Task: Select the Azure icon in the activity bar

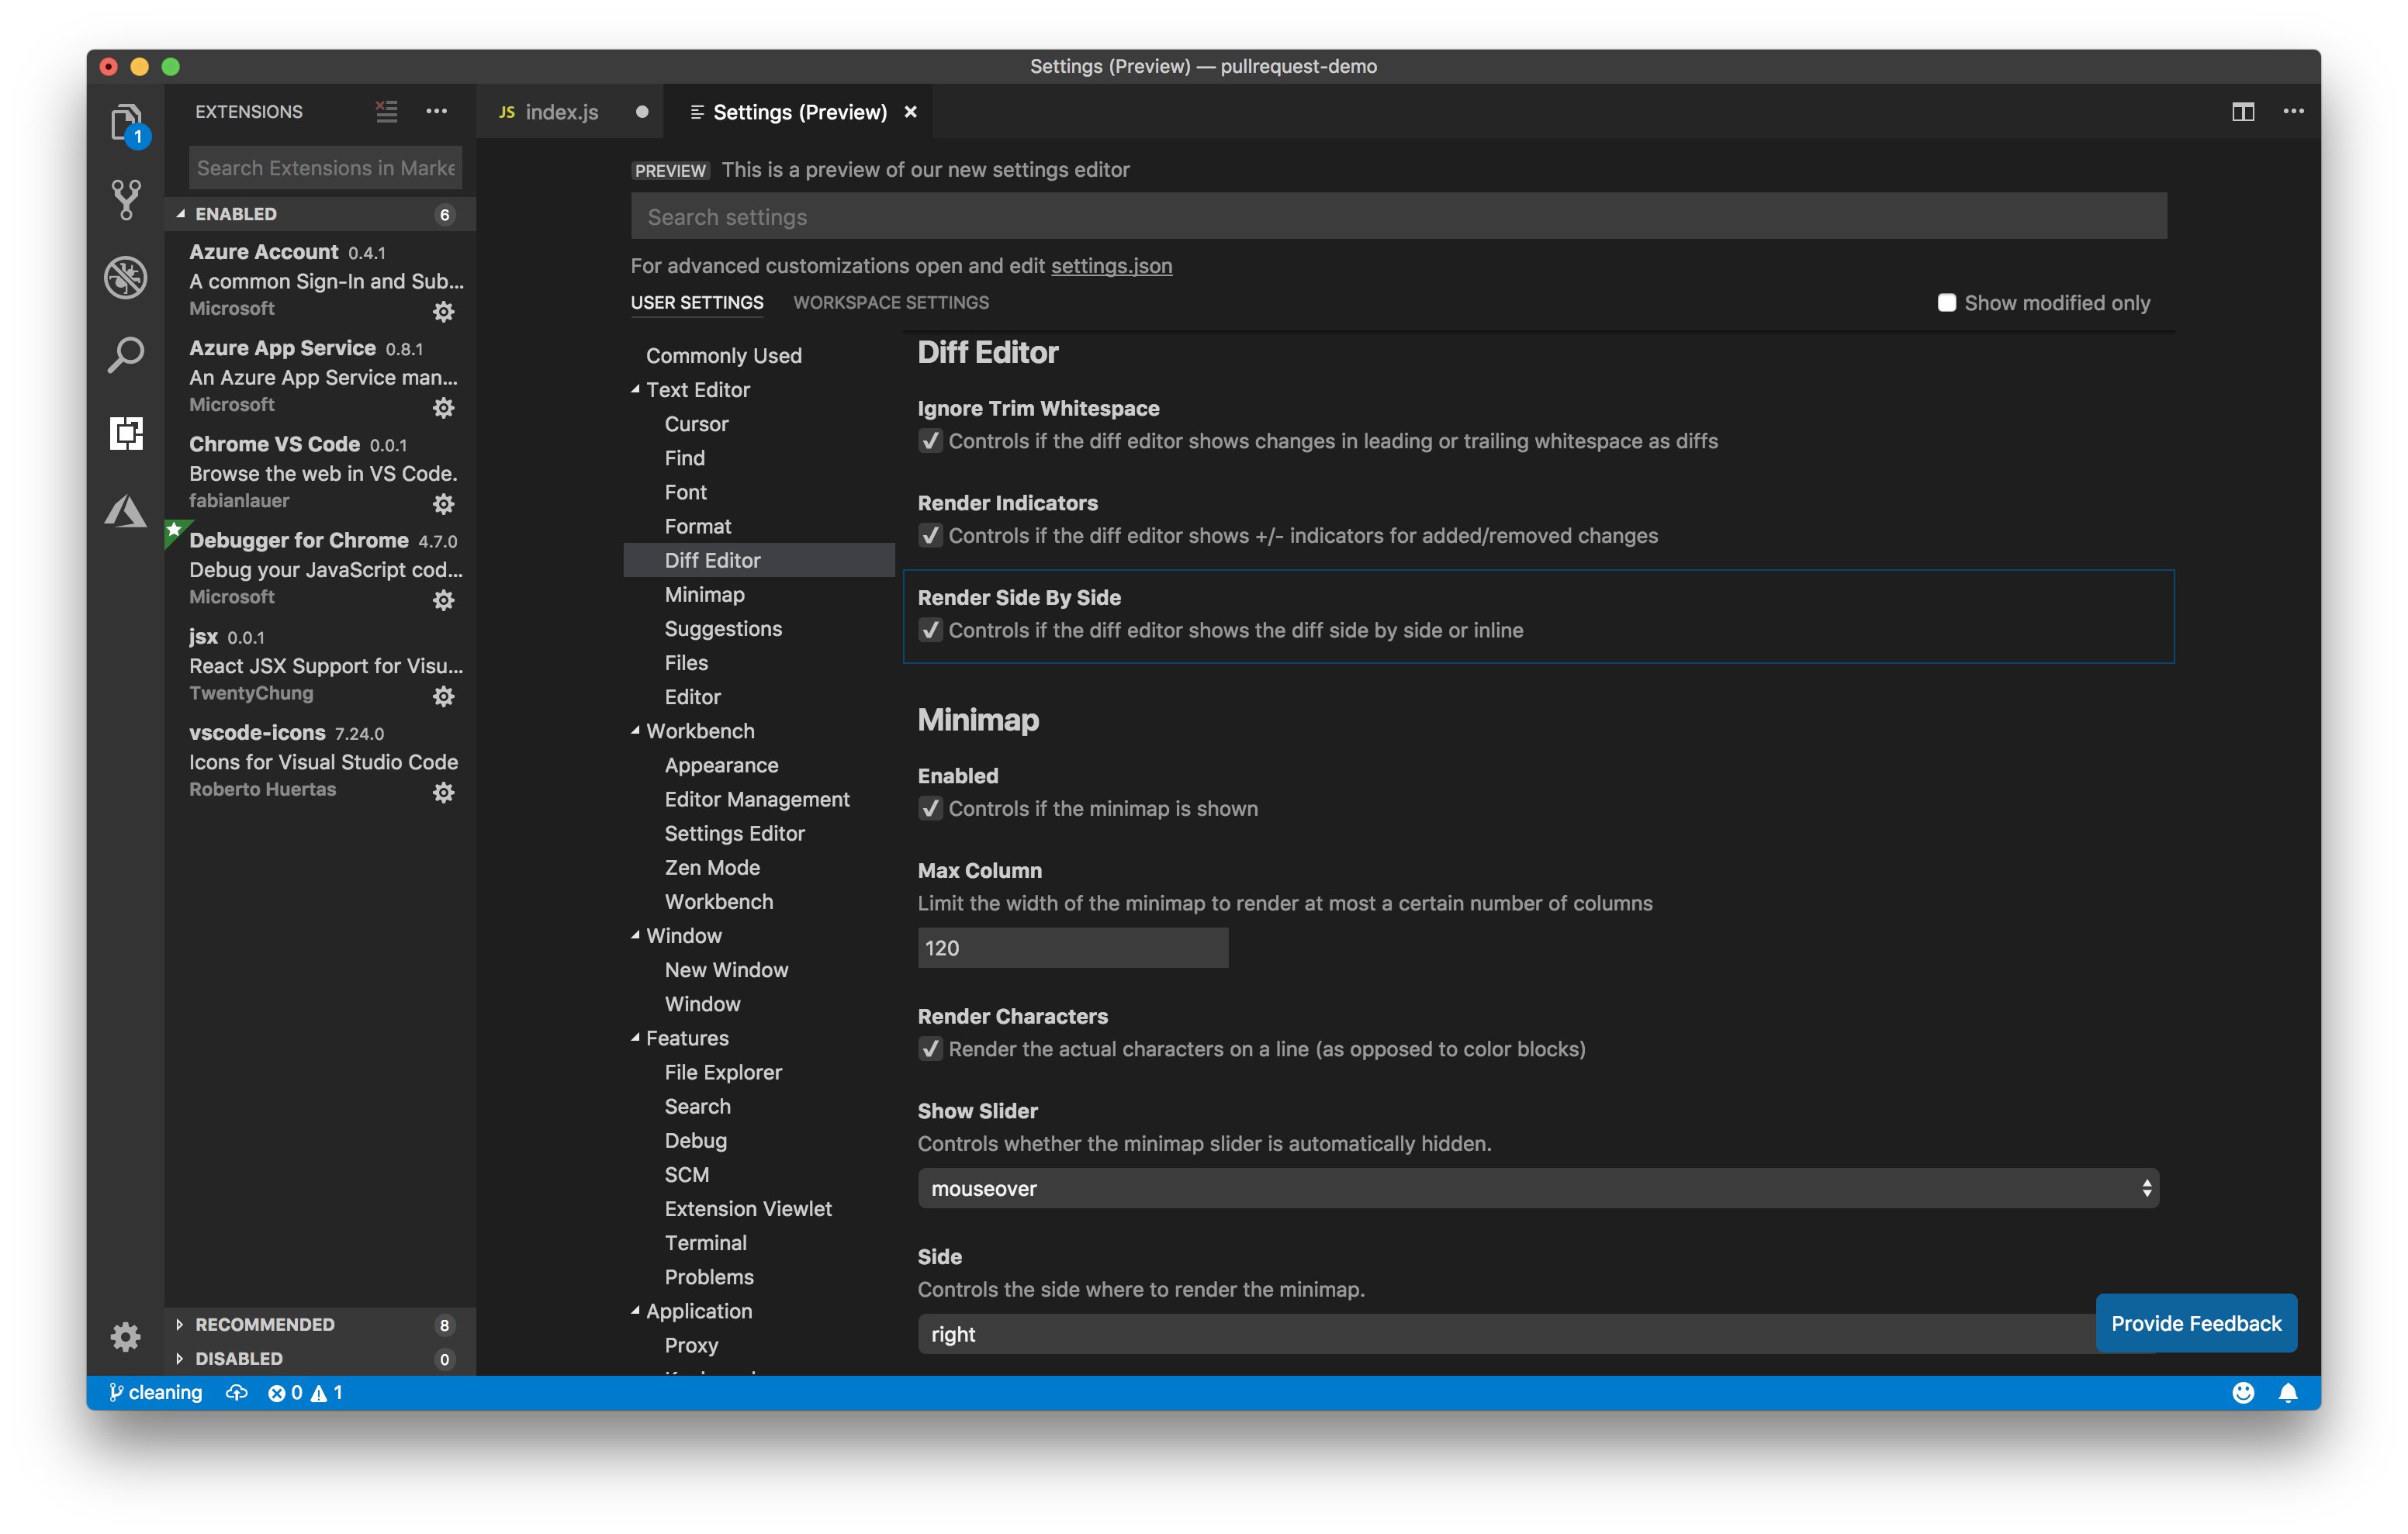Action: [125, 511]
